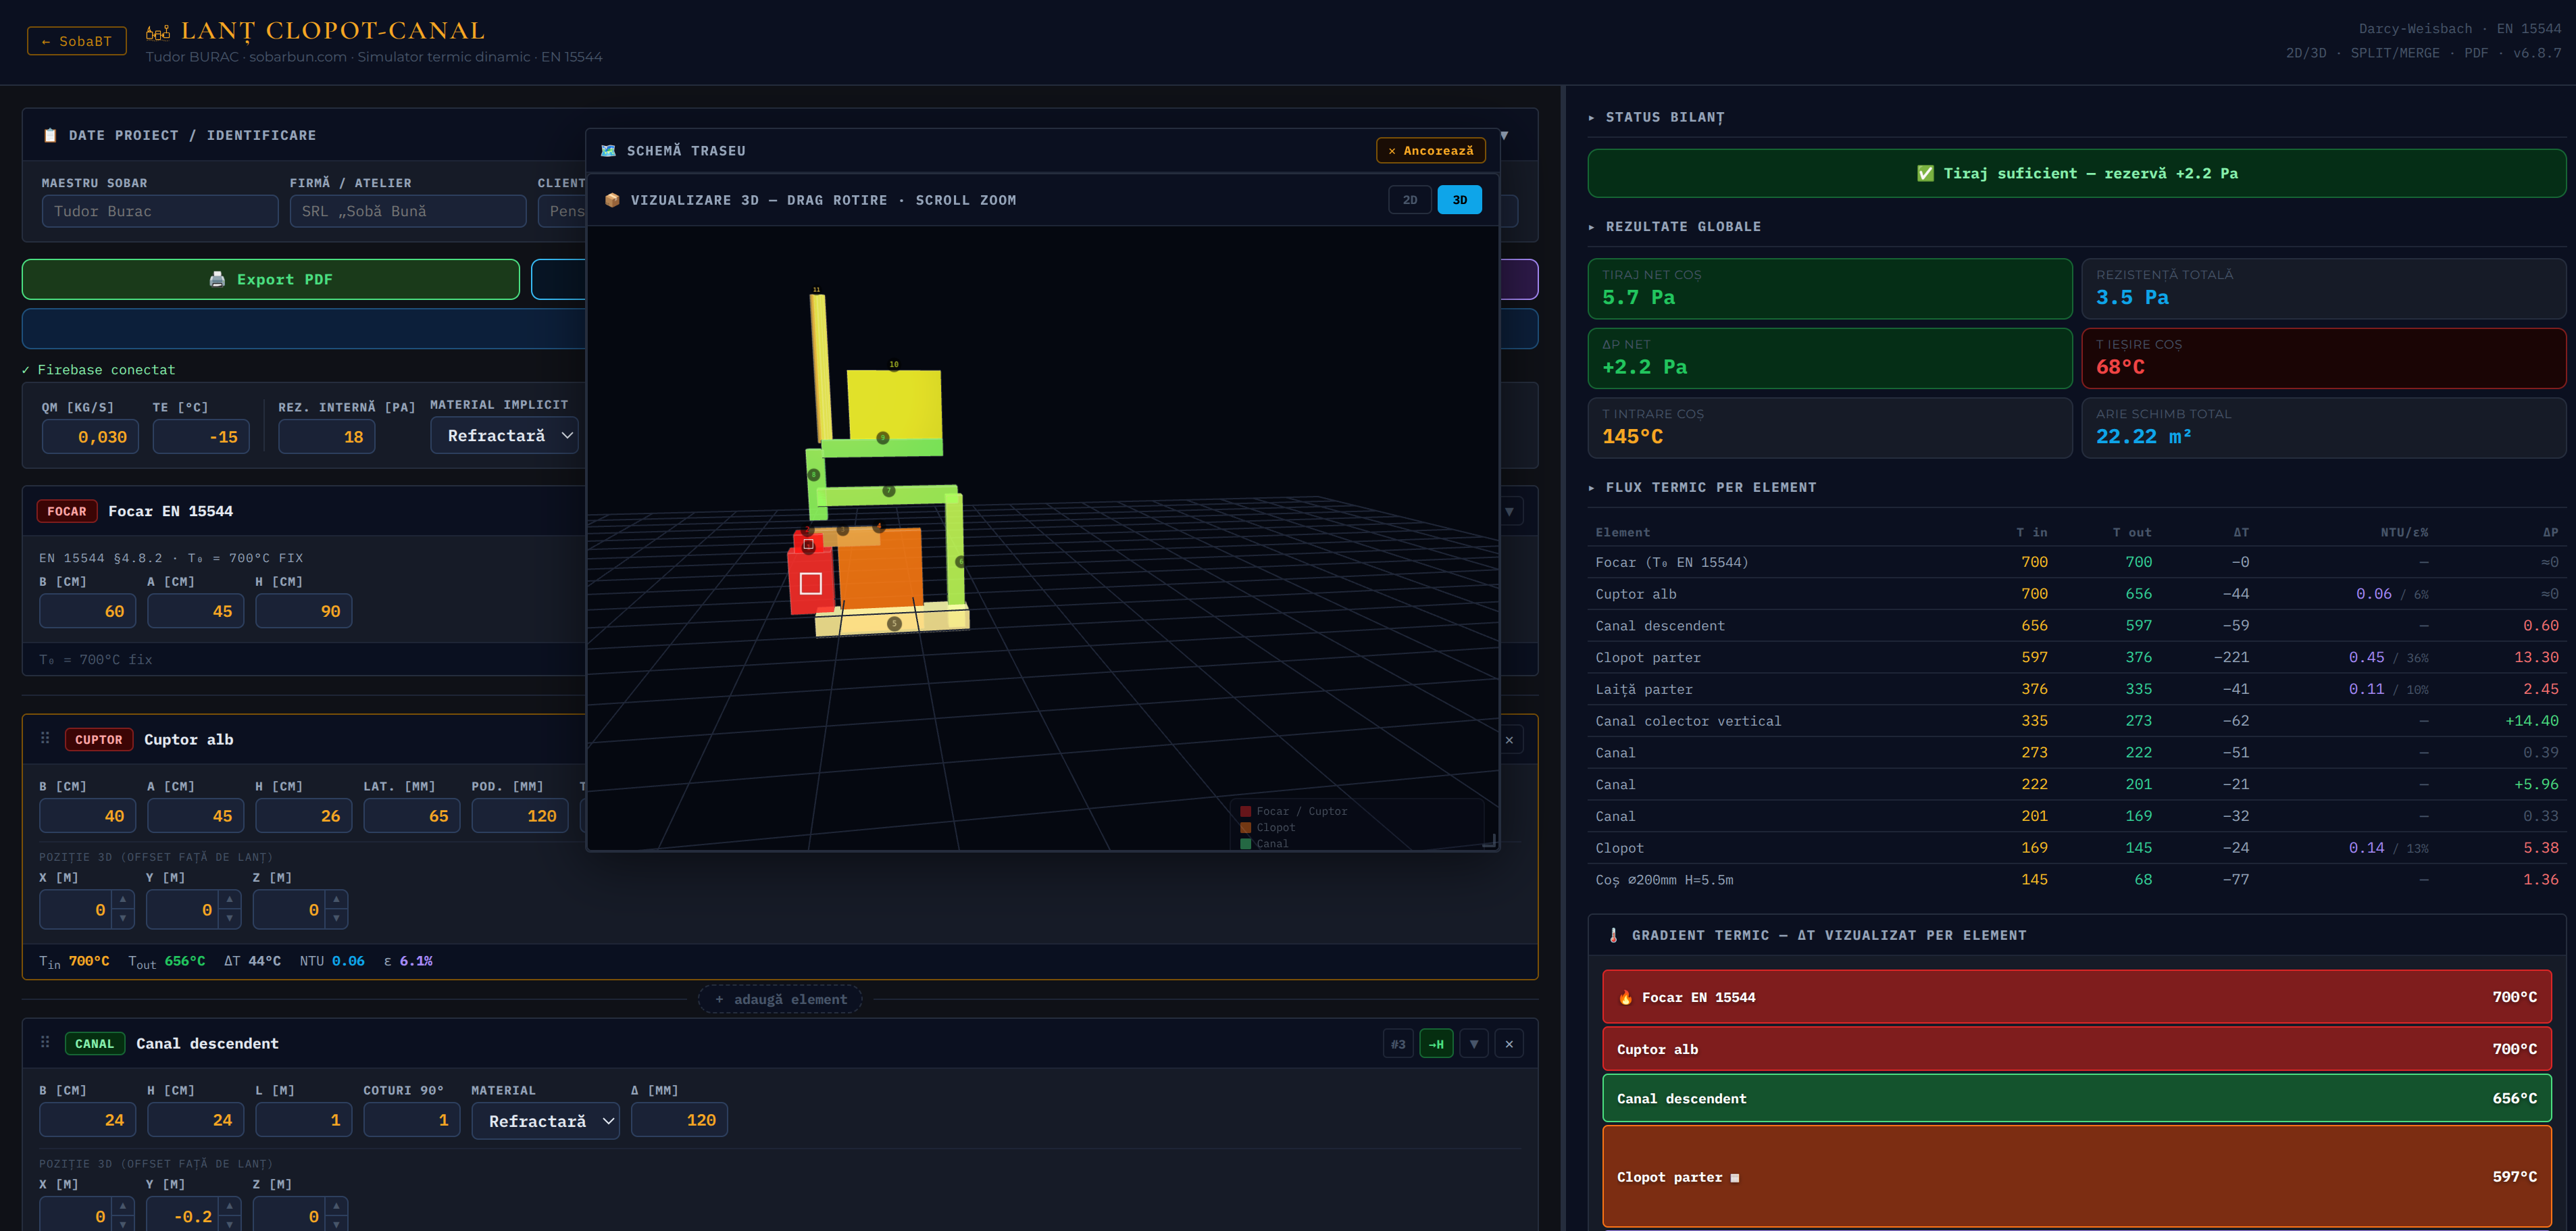Viewport: 2576px width, 1231px height.
Task: Remove the Cuptor alb element
Action: click(x=1509, y=740)
